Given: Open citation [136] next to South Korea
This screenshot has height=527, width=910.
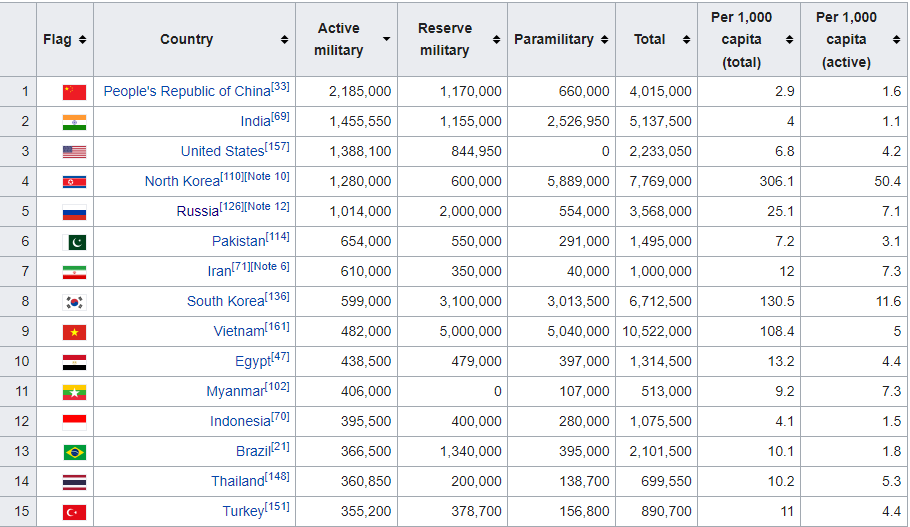Looking at the screenshot, I should pos(277,297).
